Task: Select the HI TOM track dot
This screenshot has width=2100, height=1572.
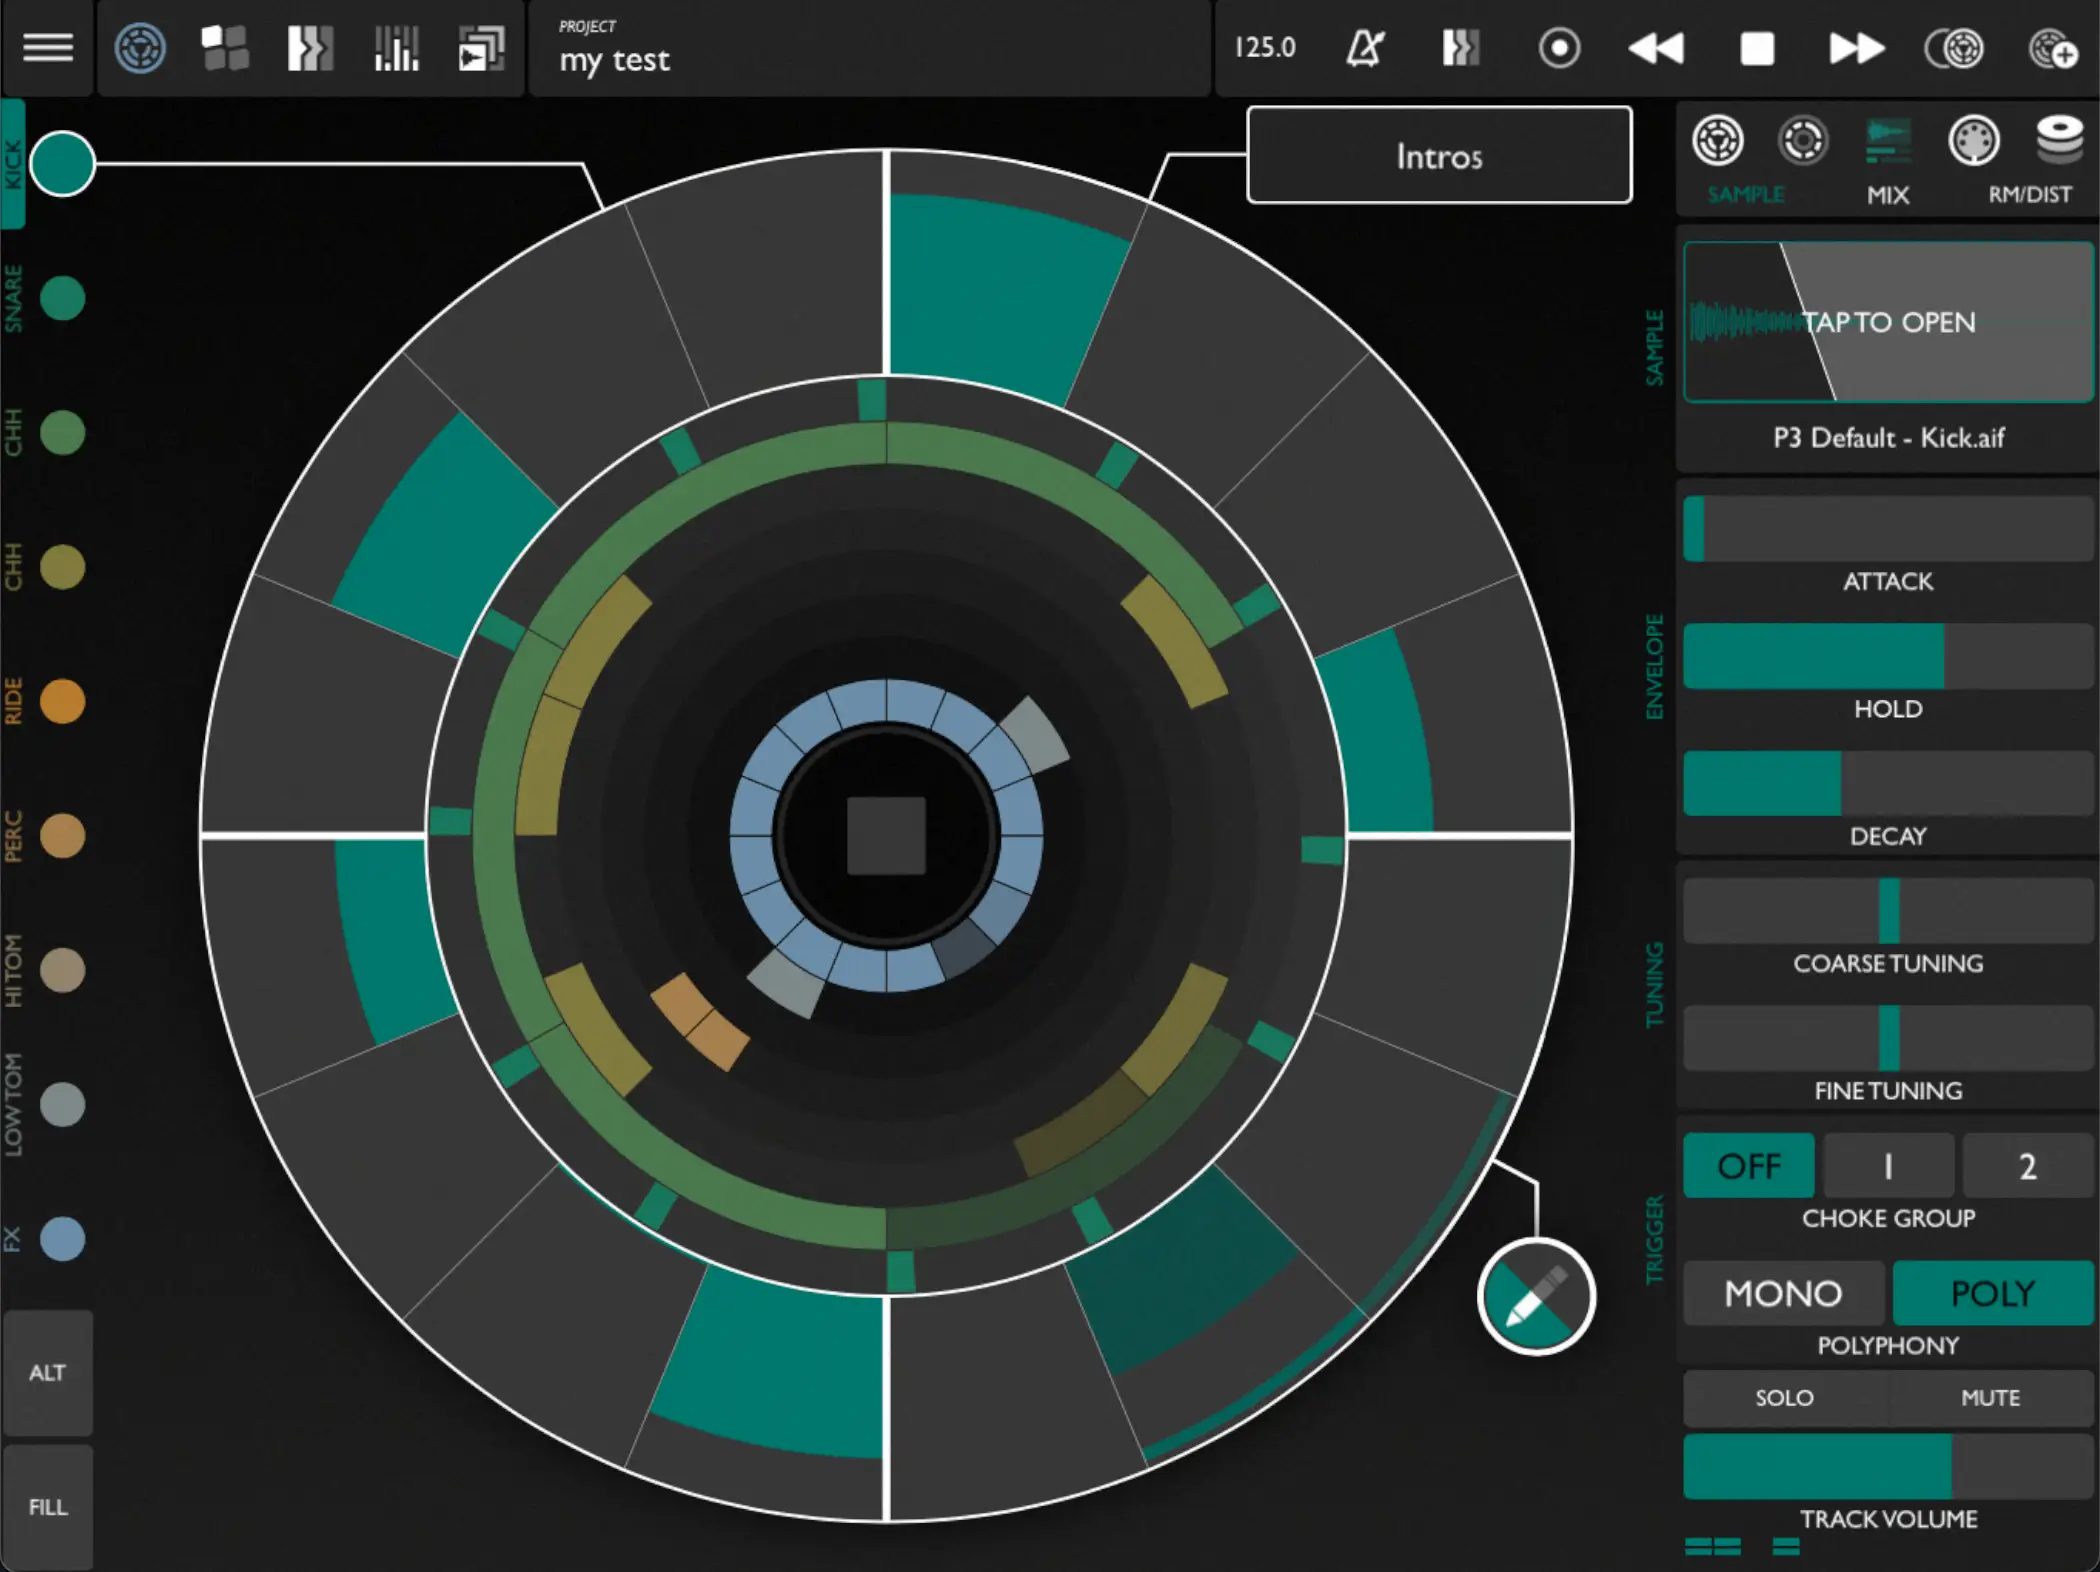Action: click(x=62, y=970)
